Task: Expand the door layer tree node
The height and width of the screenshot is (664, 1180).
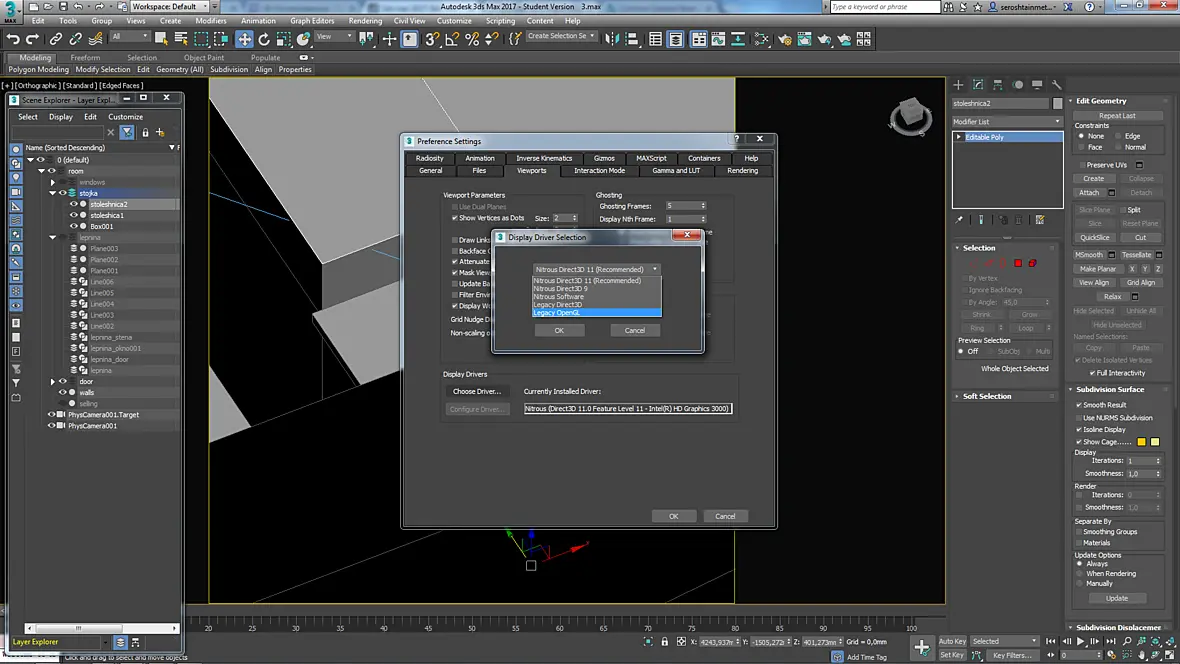Action: (53, 382)
